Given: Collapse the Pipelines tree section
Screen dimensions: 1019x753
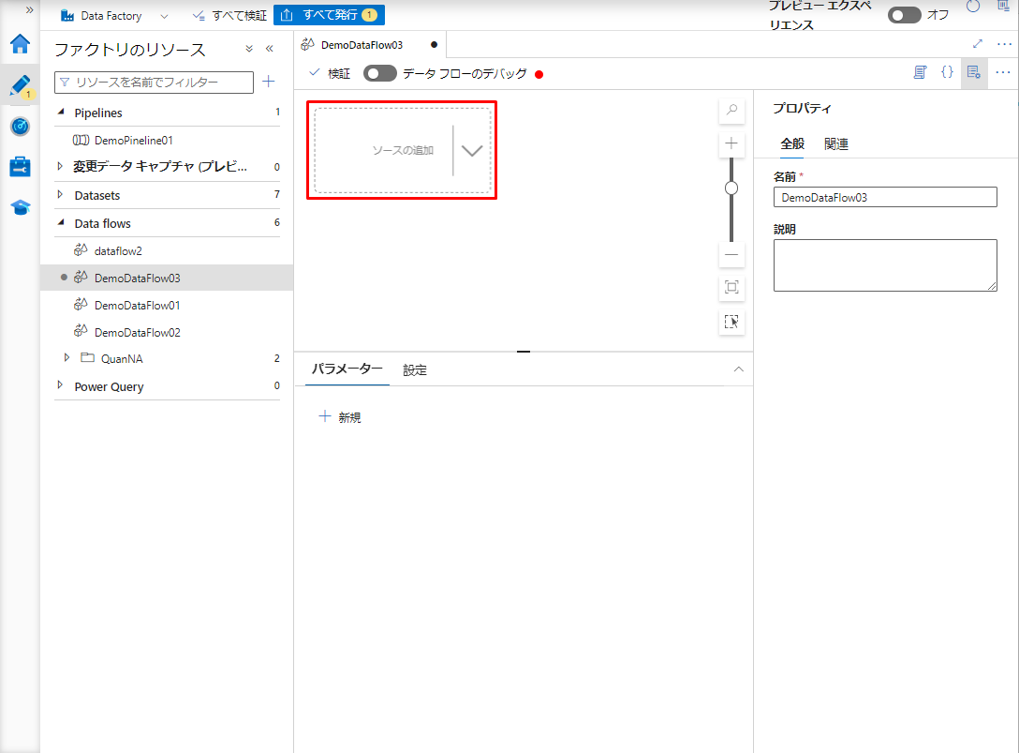Looking at the screenshot, I should [x=61, y=112].
